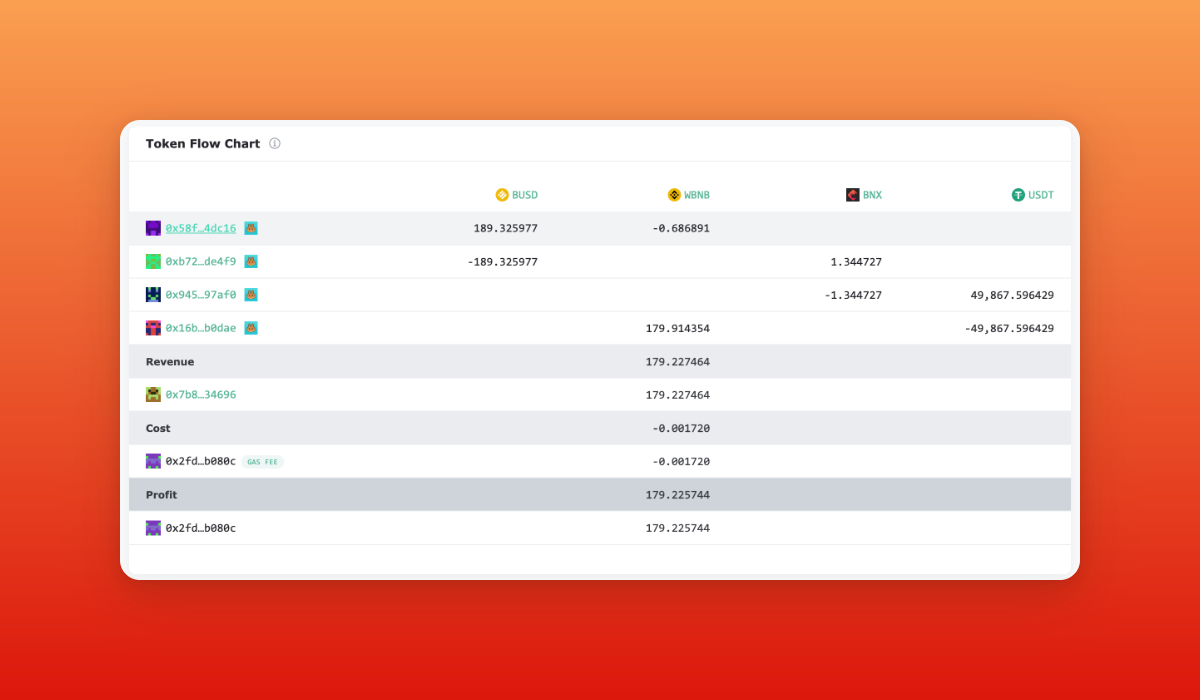Click the avatar icon for 0xb72…de4f9

point(153,262)
